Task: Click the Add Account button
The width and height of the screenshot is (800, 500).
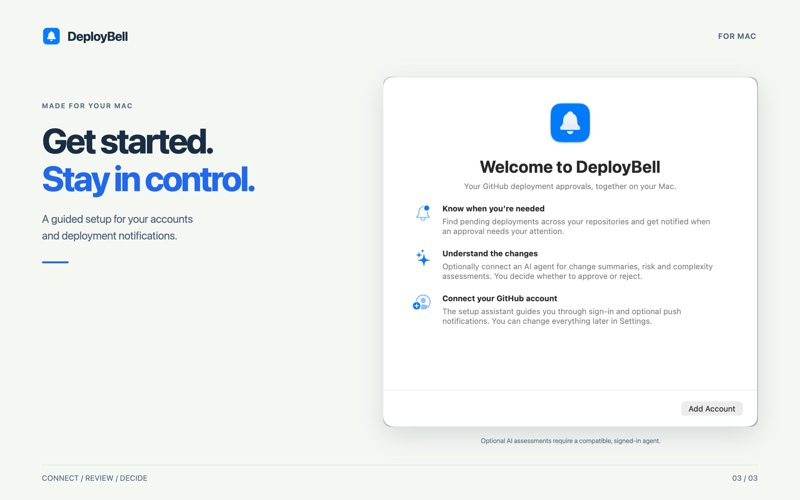Action: point(712,409)
